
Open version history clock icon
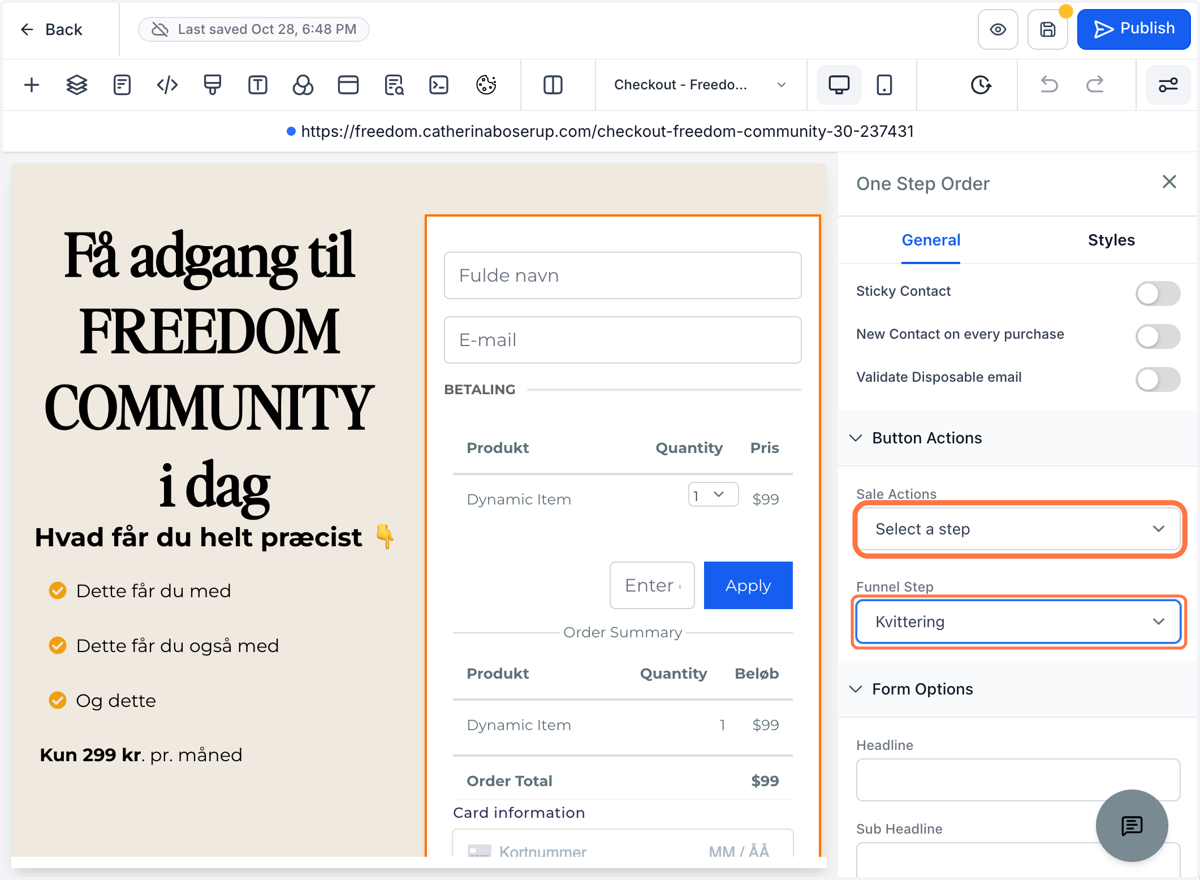(x=981, y=85)
